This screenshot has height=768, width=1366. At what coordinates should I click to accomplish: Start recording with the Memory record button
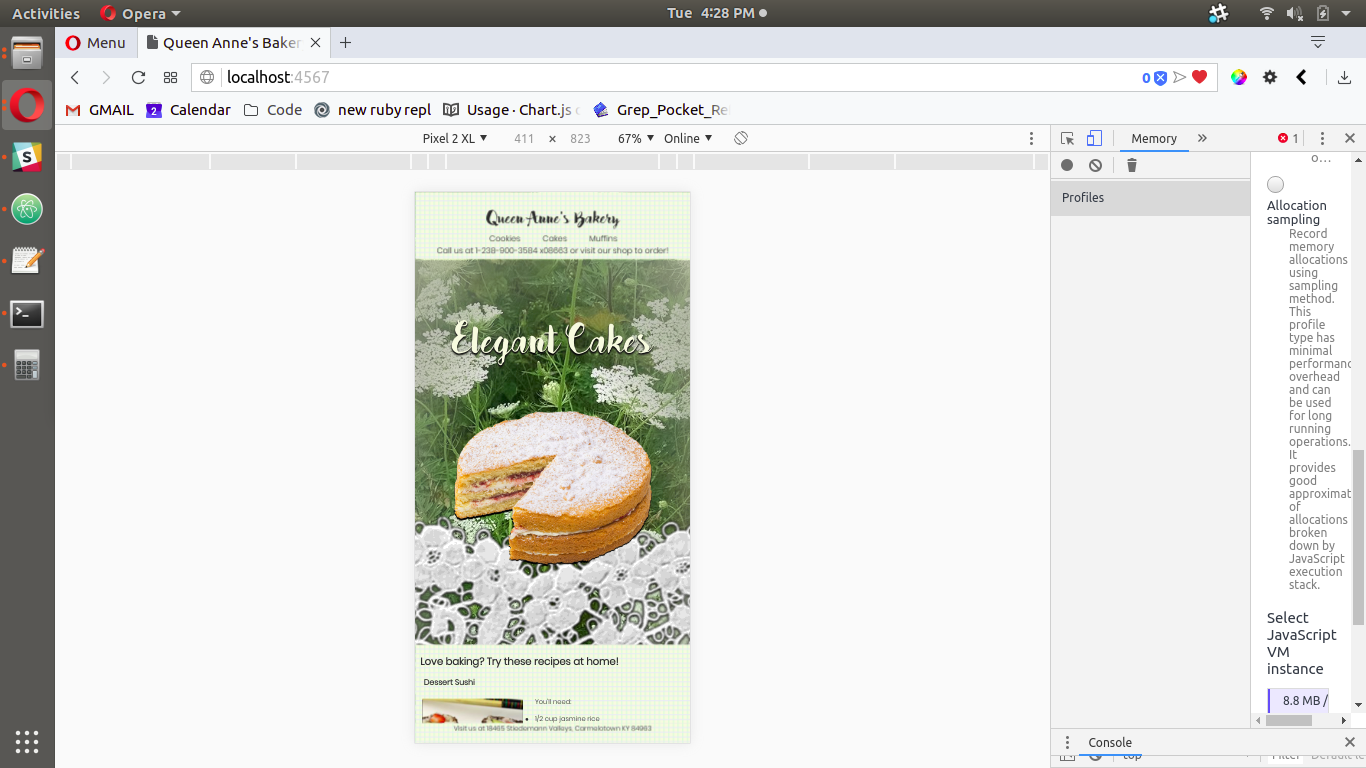[1067, 165]
